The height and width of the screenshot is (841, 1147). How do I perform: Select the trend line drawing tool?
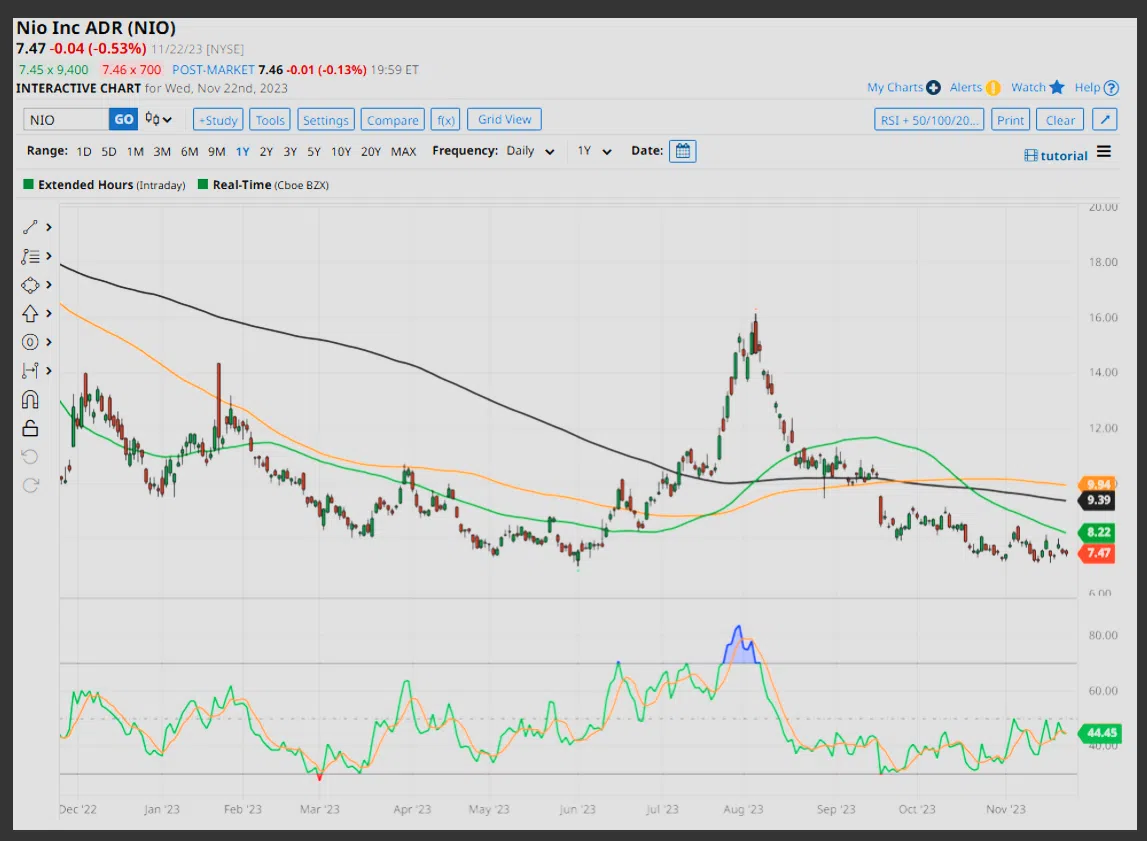(x=30, y=227)
